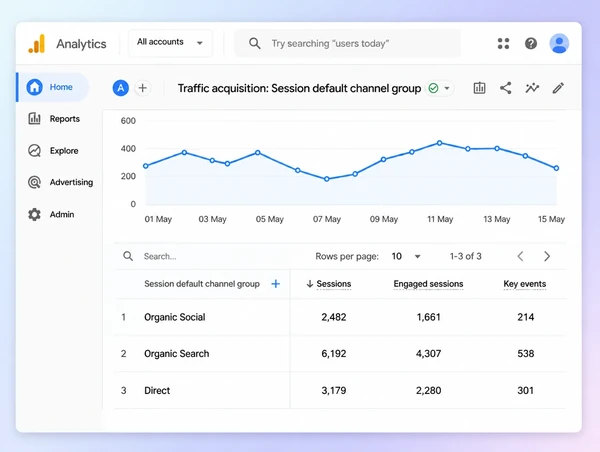The width and height of the screenshot is (600, 452).
Task: Sort by the Sessions column header
Action: (334, 284)
